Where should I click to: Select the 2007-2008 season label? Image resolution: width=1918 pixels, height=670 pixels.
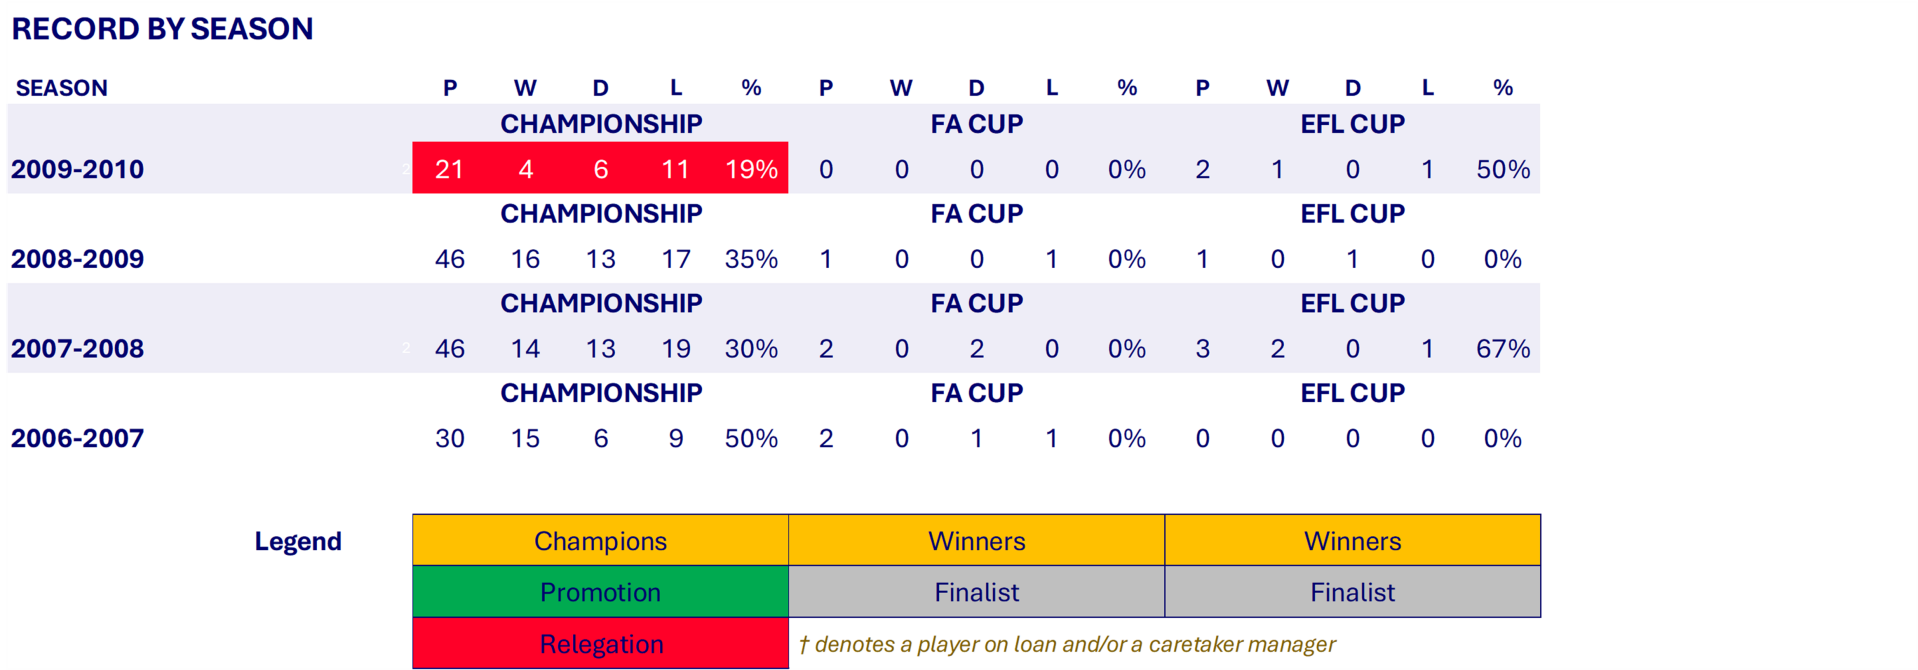(78, 349)
